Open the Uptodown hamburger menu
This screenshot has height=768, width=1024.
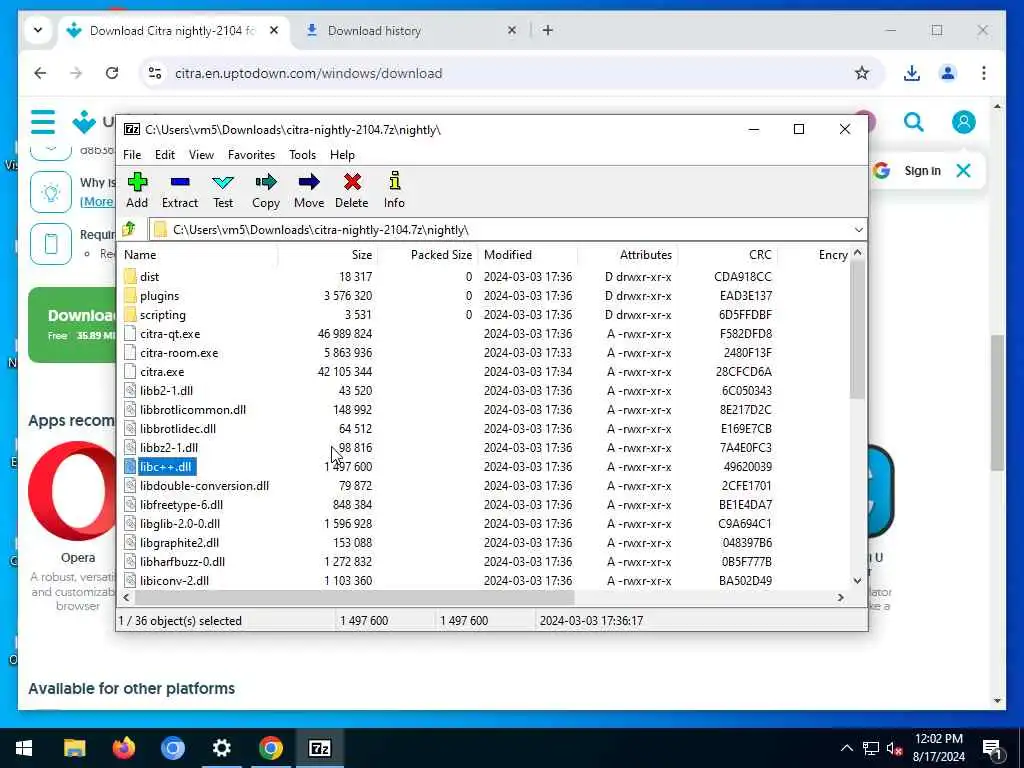pos(43,122)
